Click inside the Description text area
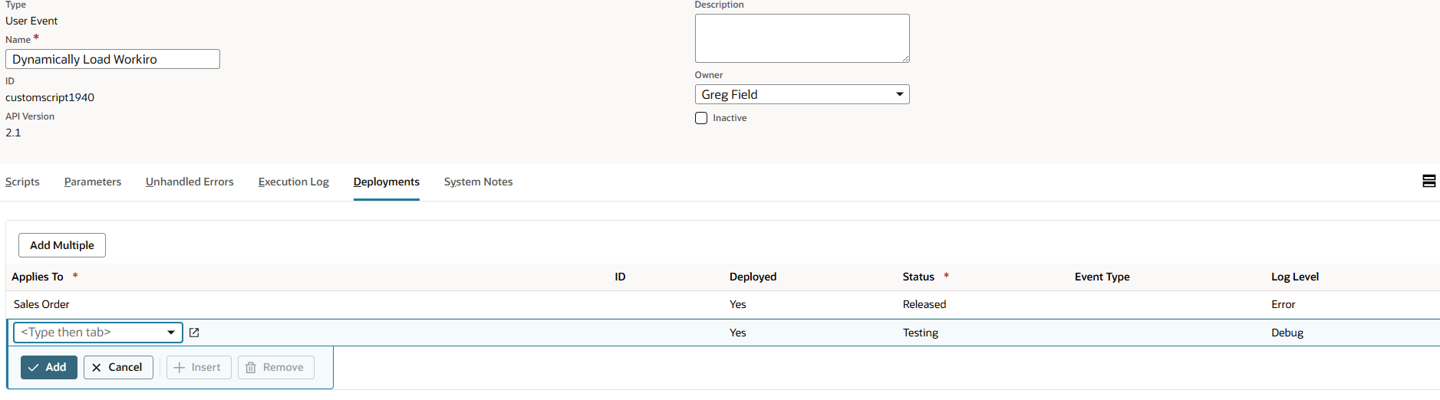The image size is (1440, 400). (801, 38)
